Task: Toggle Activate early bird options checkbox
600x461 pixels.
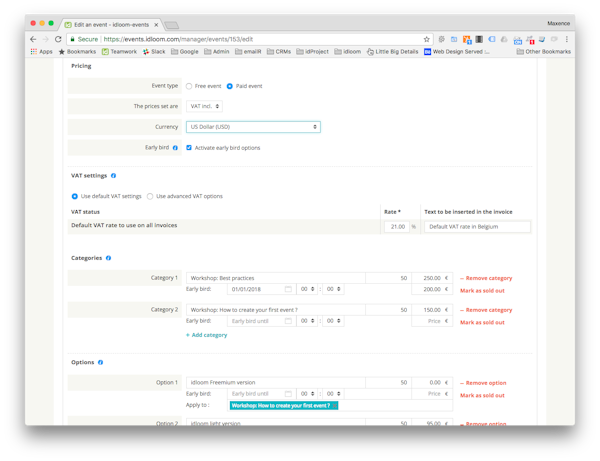Action: [189, 148]
